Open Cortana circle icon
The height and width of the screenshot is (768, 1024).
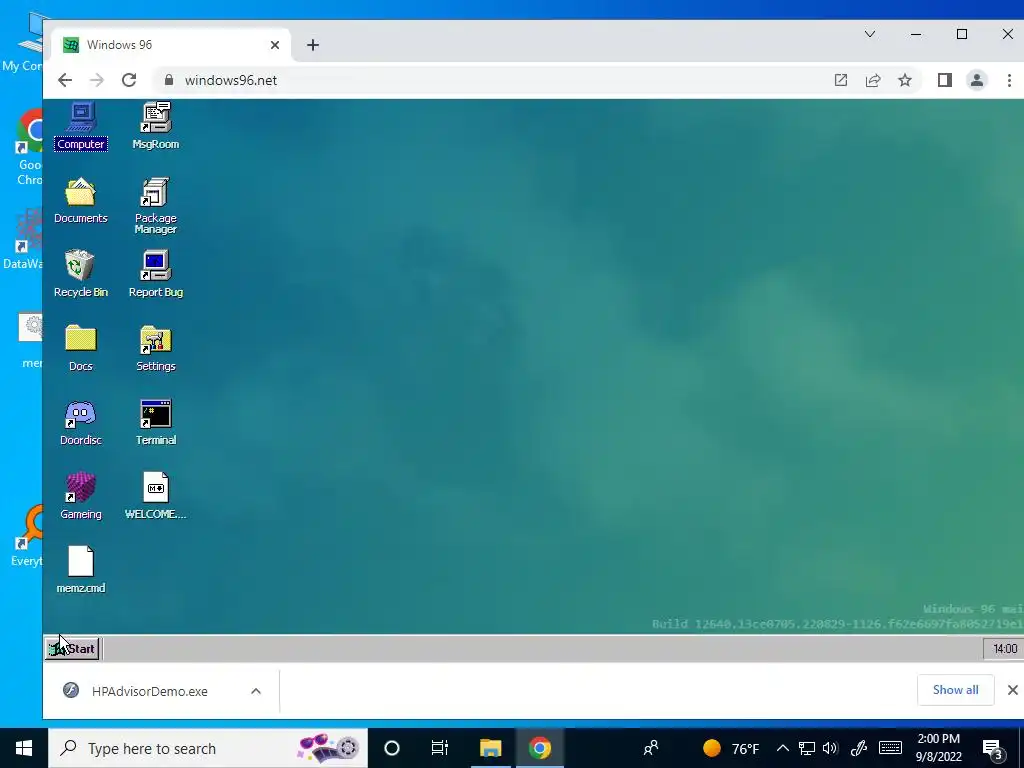[x=392, y=748]
